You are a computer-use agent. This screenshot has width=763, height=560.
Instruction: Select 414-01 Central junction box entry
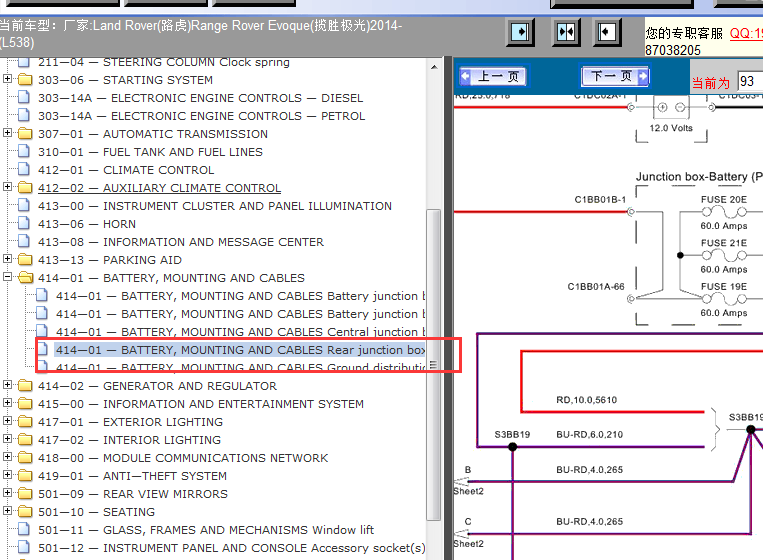tap(240, 332)
